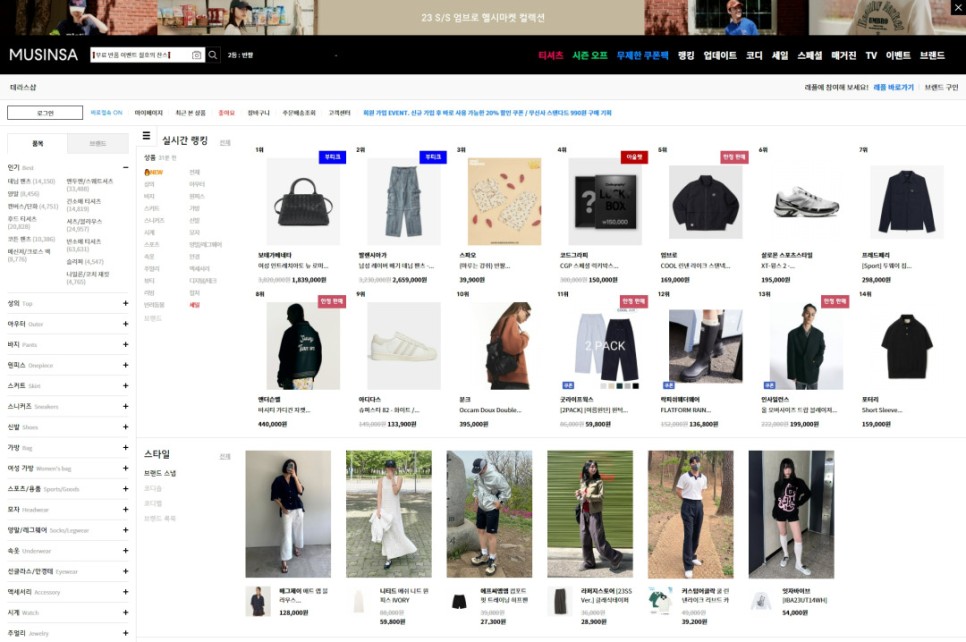Open 시즌 오프 in top navigation

coord(590,55)
